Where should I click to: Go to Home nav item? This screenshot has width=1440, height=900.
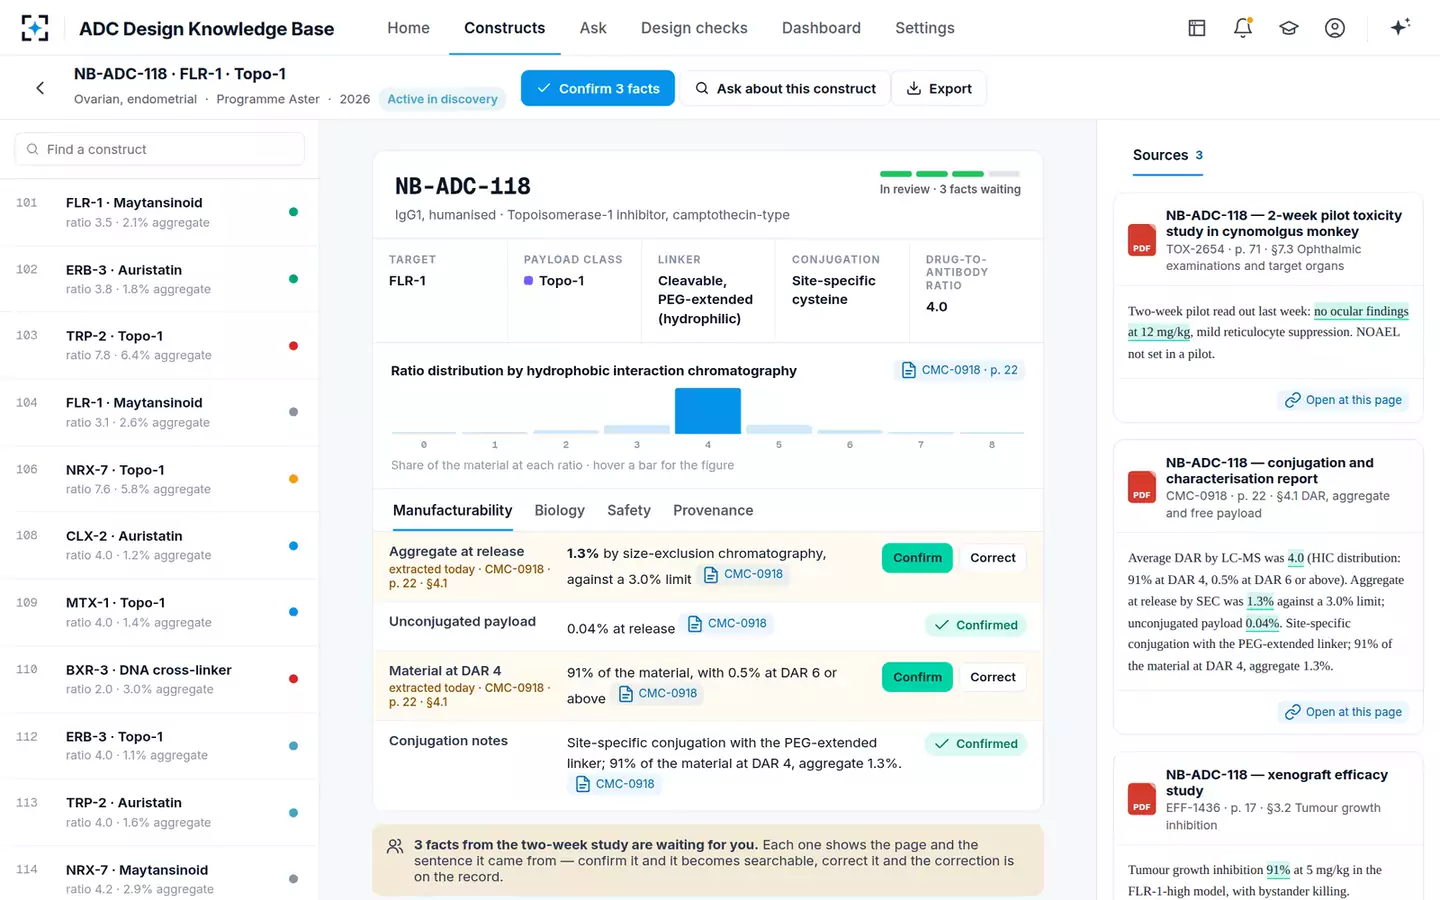tap(408, 28)
